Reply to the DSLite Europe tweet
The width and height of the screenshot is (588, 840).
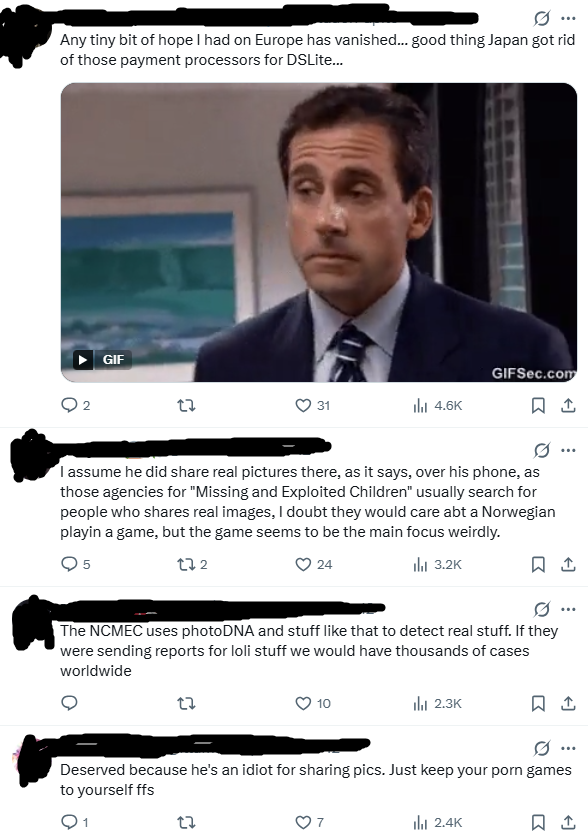pyautogui.click(x=76, y=405)
